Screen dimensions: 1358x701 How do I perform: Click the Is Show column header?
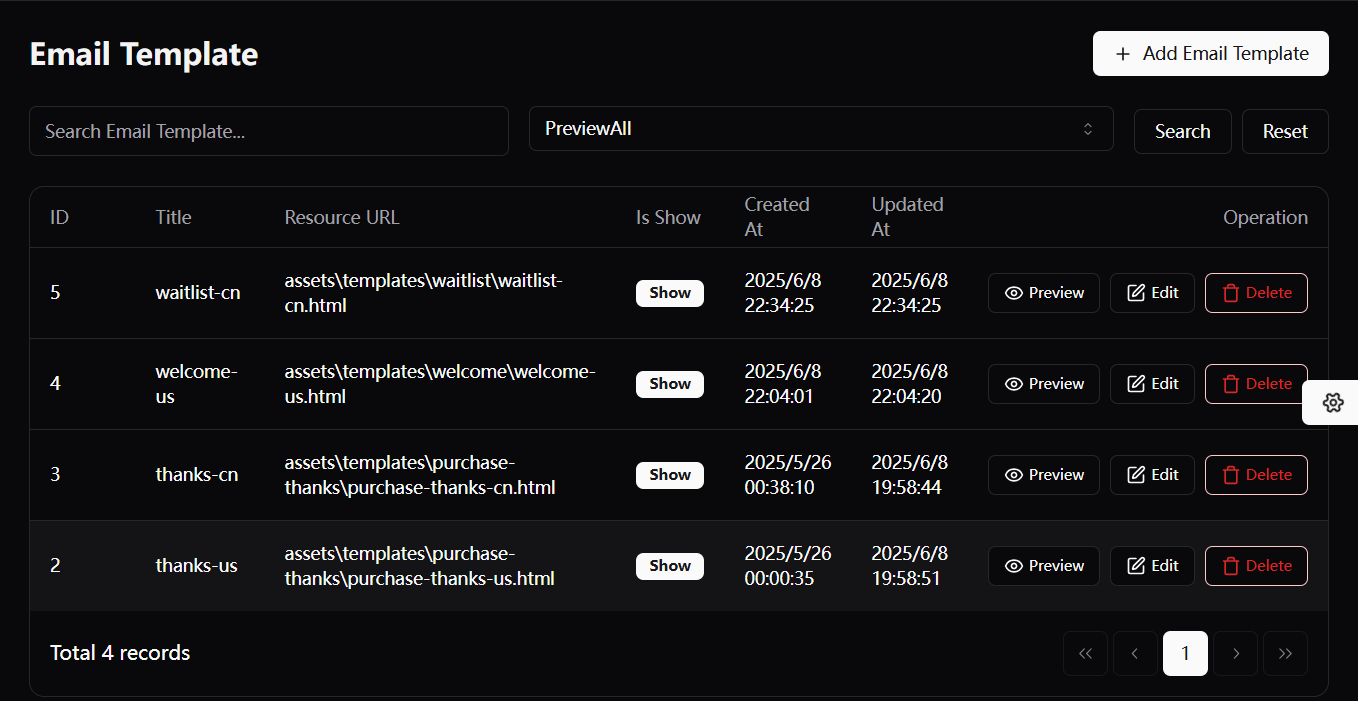(x=668, y=217)
